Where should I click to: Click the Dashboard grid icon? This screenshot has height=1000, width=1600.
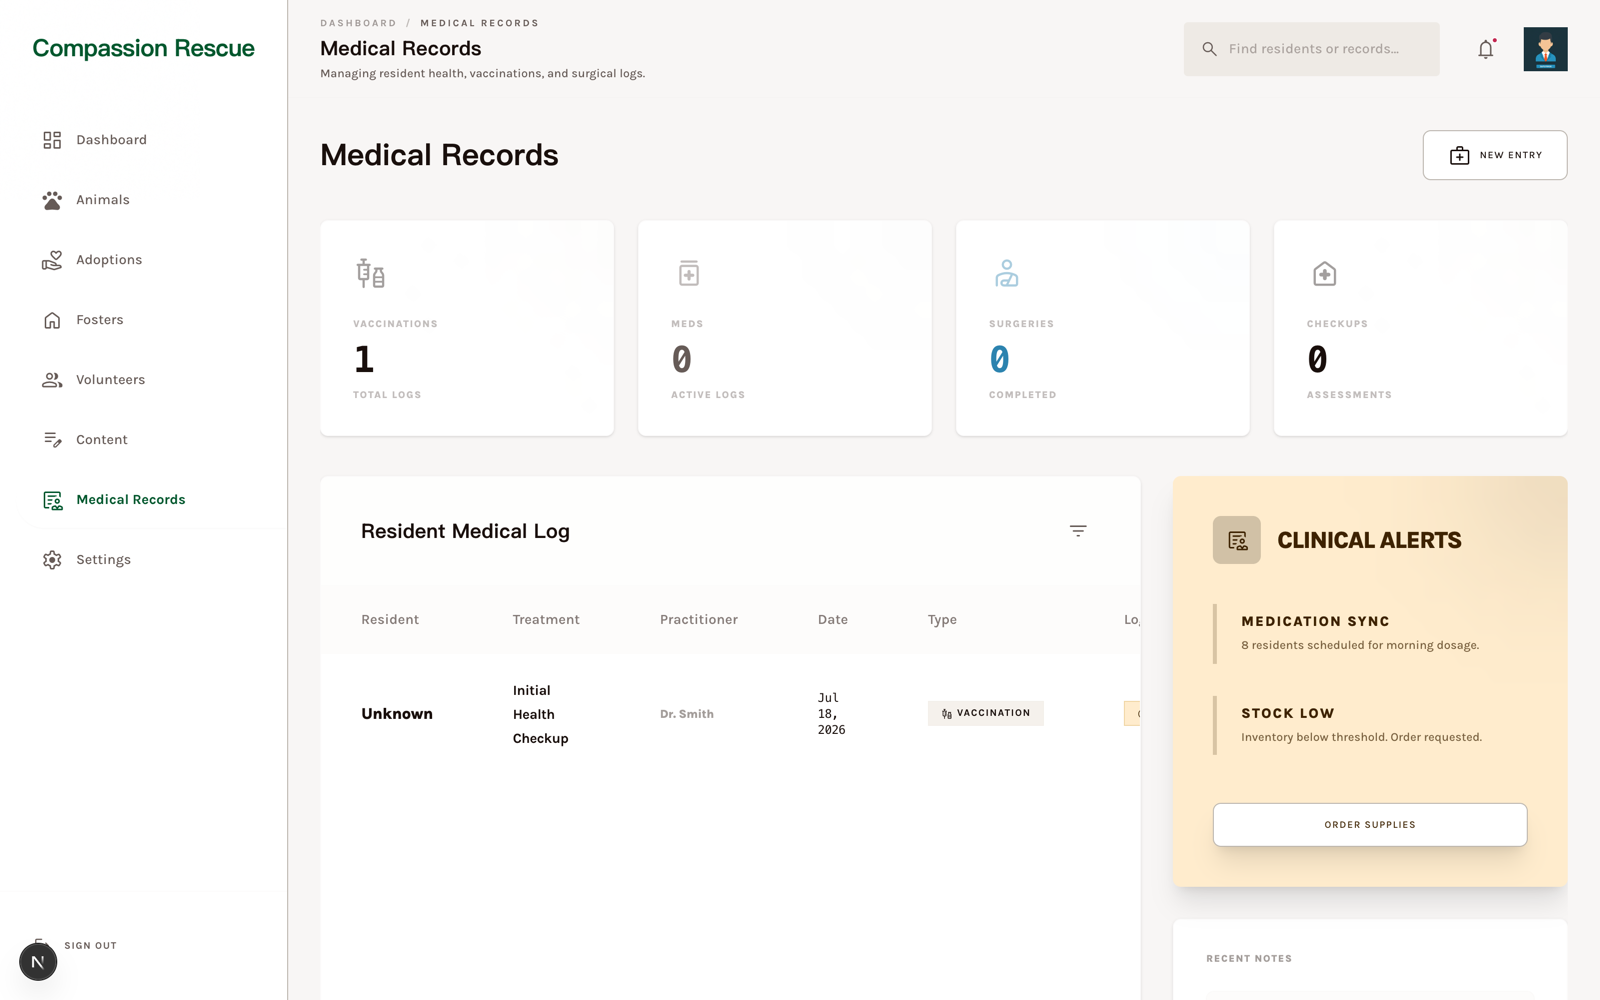coord(52,140)
